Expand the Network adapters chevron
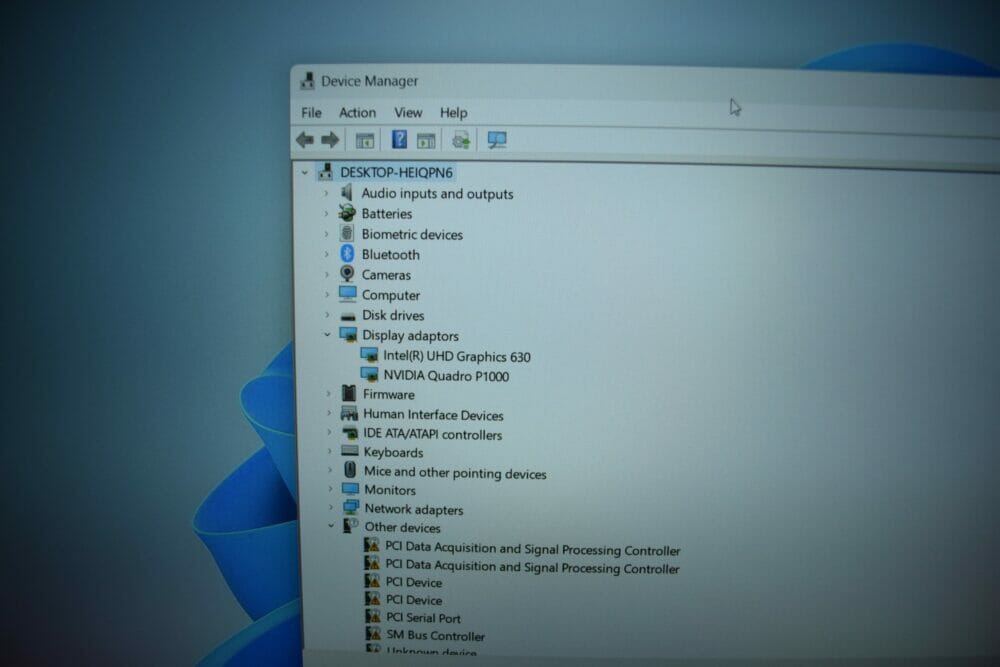This screenshot has width=1000, height=667. (330, 508)
